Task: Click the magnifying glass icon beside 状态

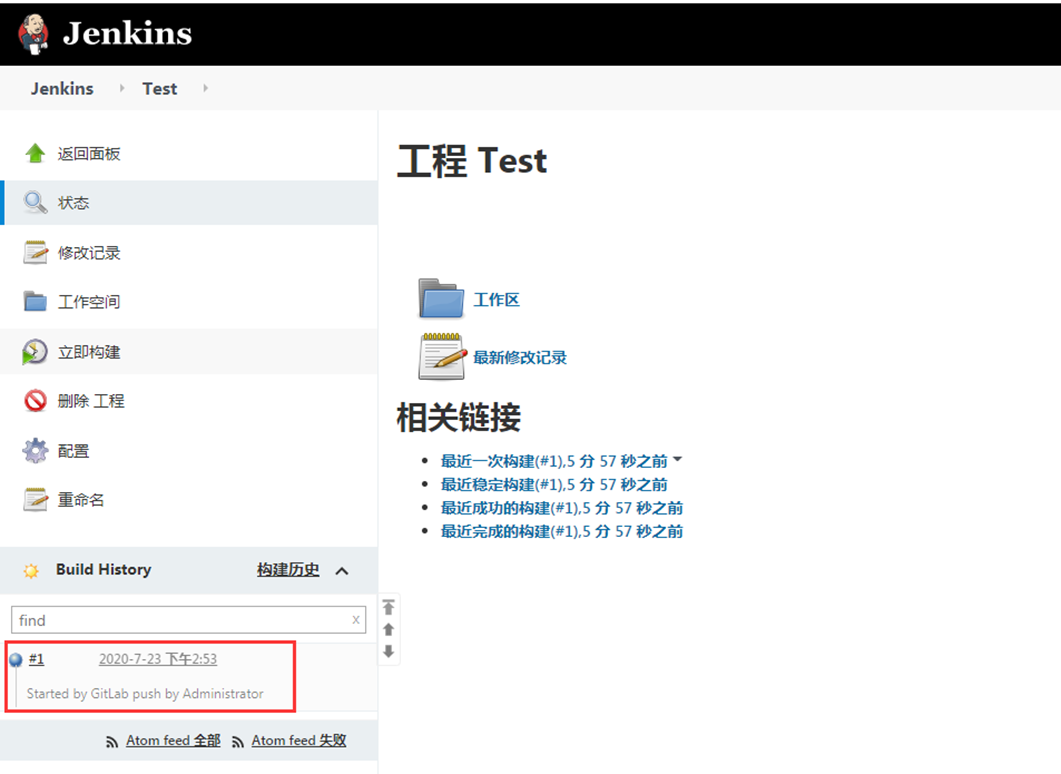Action: point(35,202)
